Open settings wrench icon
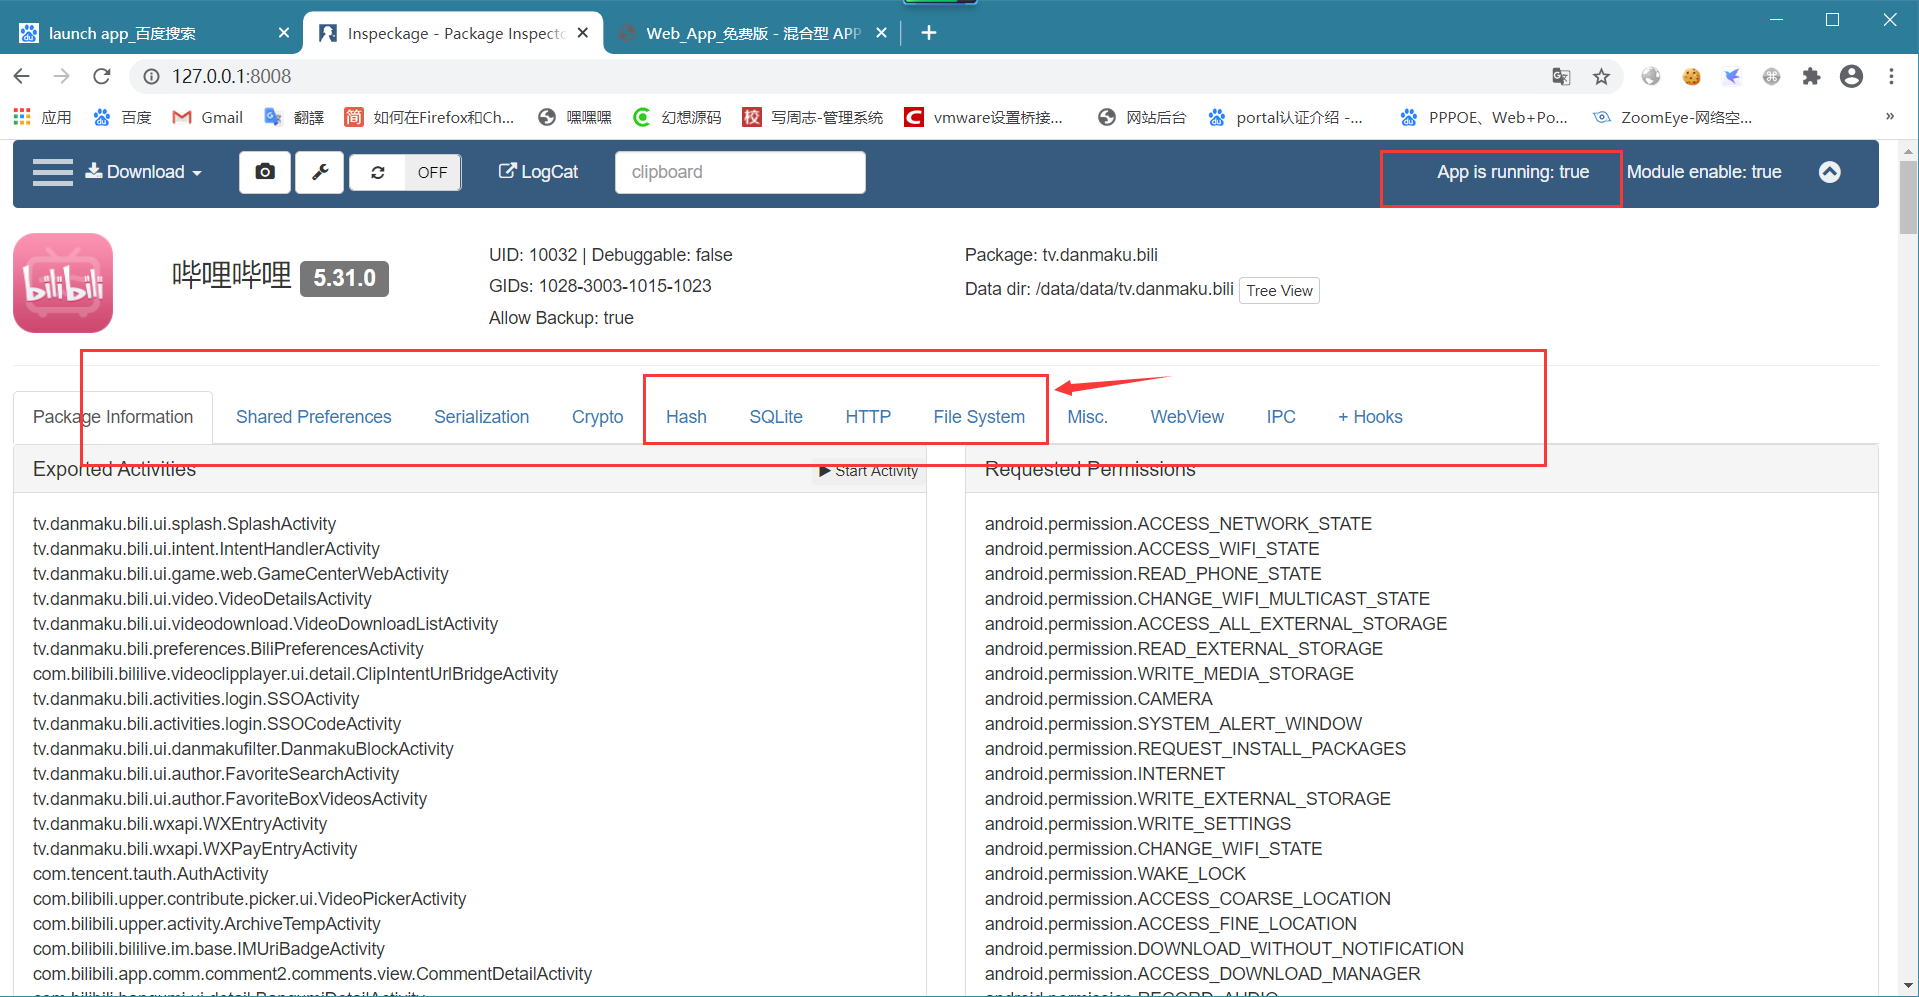Viewport: 1919px width, 997px height. tap(320, 172)
